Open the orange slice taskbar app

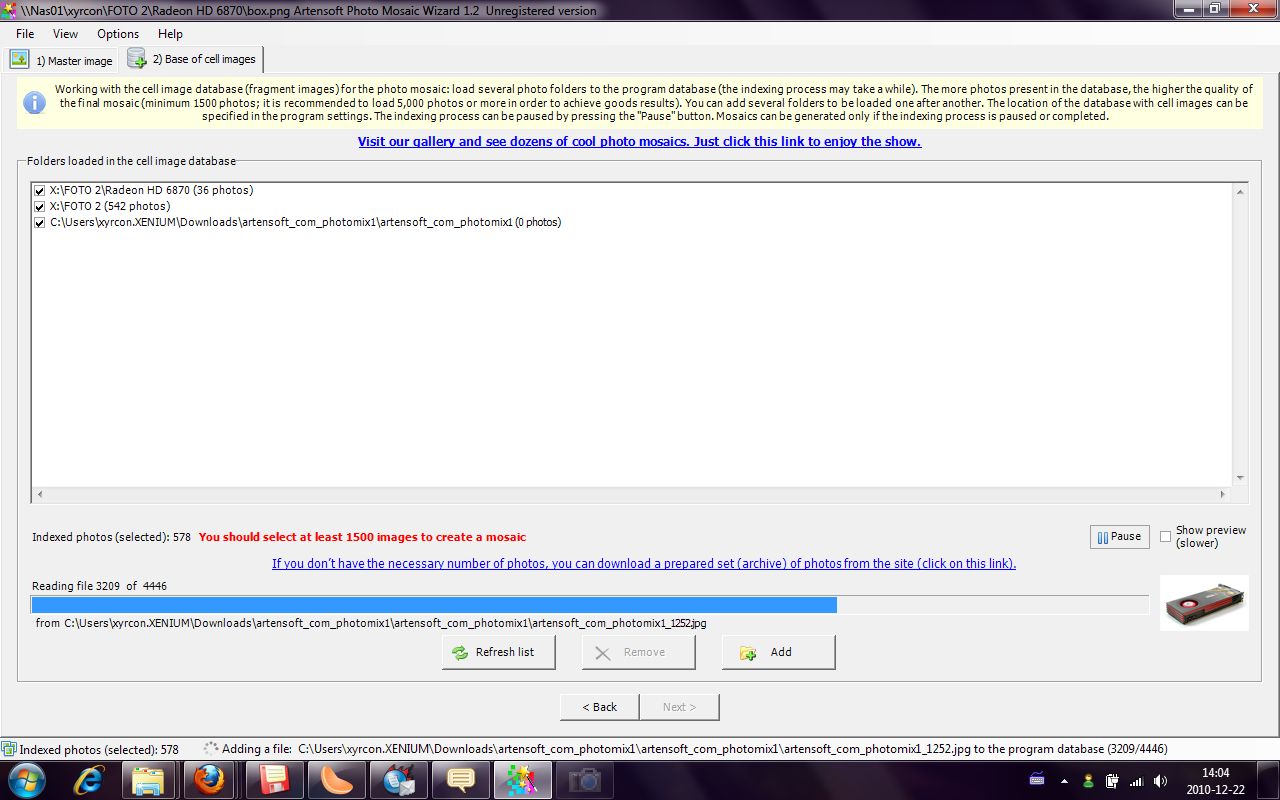coord(335,780)
